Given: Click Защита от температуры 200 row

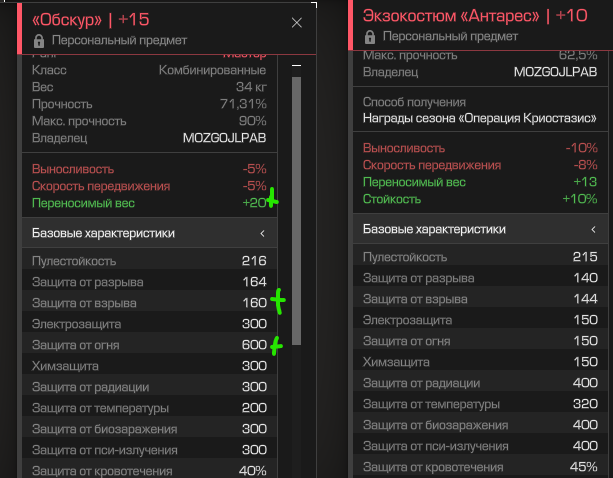Looking at the screenshot, I should pos(149,408).
